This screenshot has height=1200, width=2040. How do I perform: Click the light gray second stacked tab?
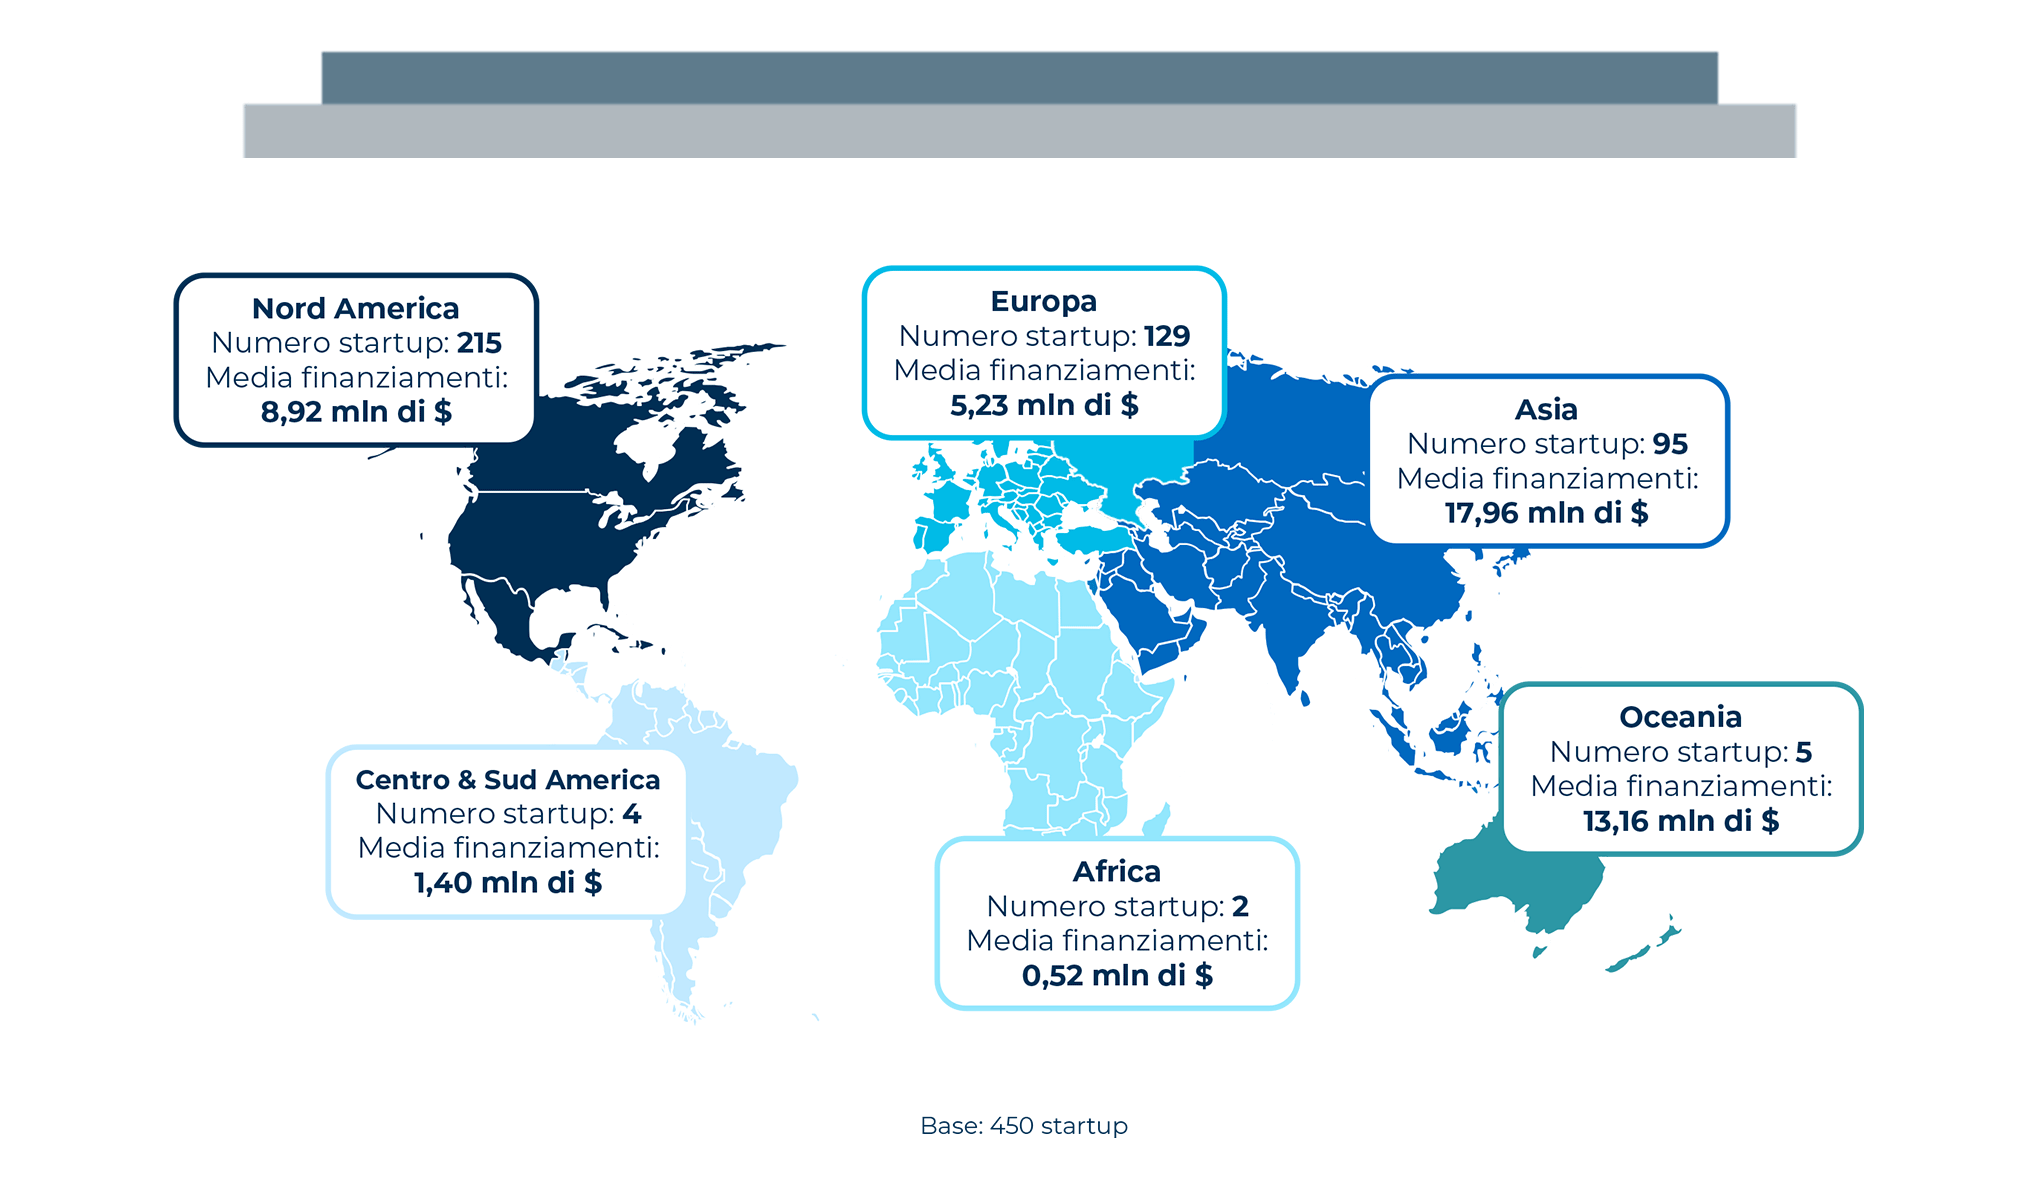point(1019,131)
